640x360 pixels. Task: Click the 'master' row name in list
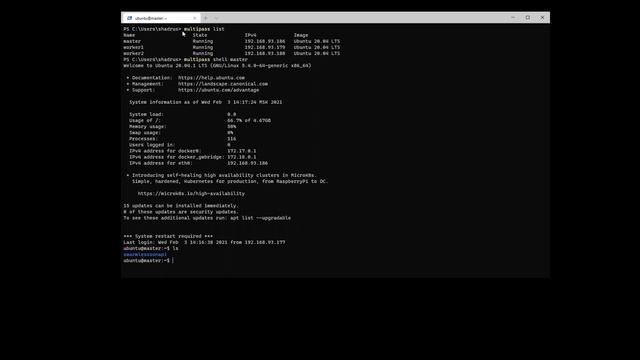point(132,41)
